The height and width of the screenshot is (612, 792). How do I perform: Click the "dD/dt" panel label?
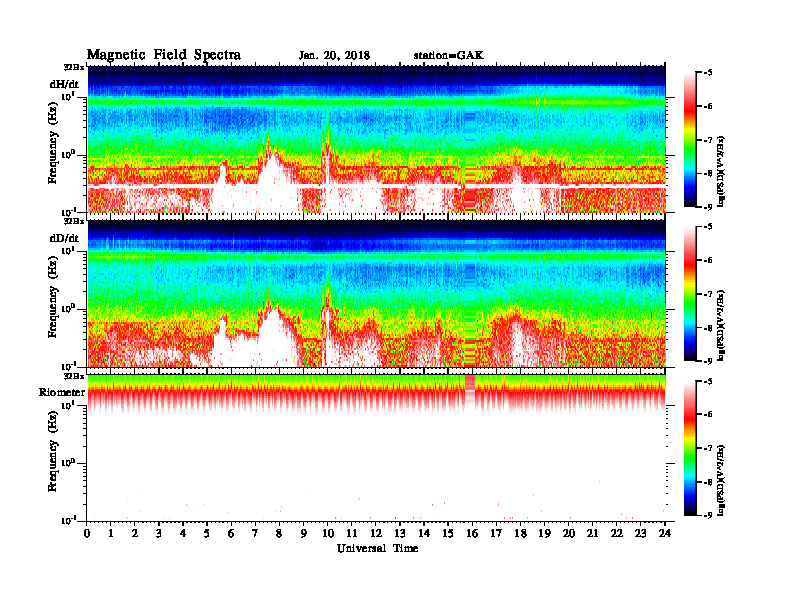click(x=64, y=238)
